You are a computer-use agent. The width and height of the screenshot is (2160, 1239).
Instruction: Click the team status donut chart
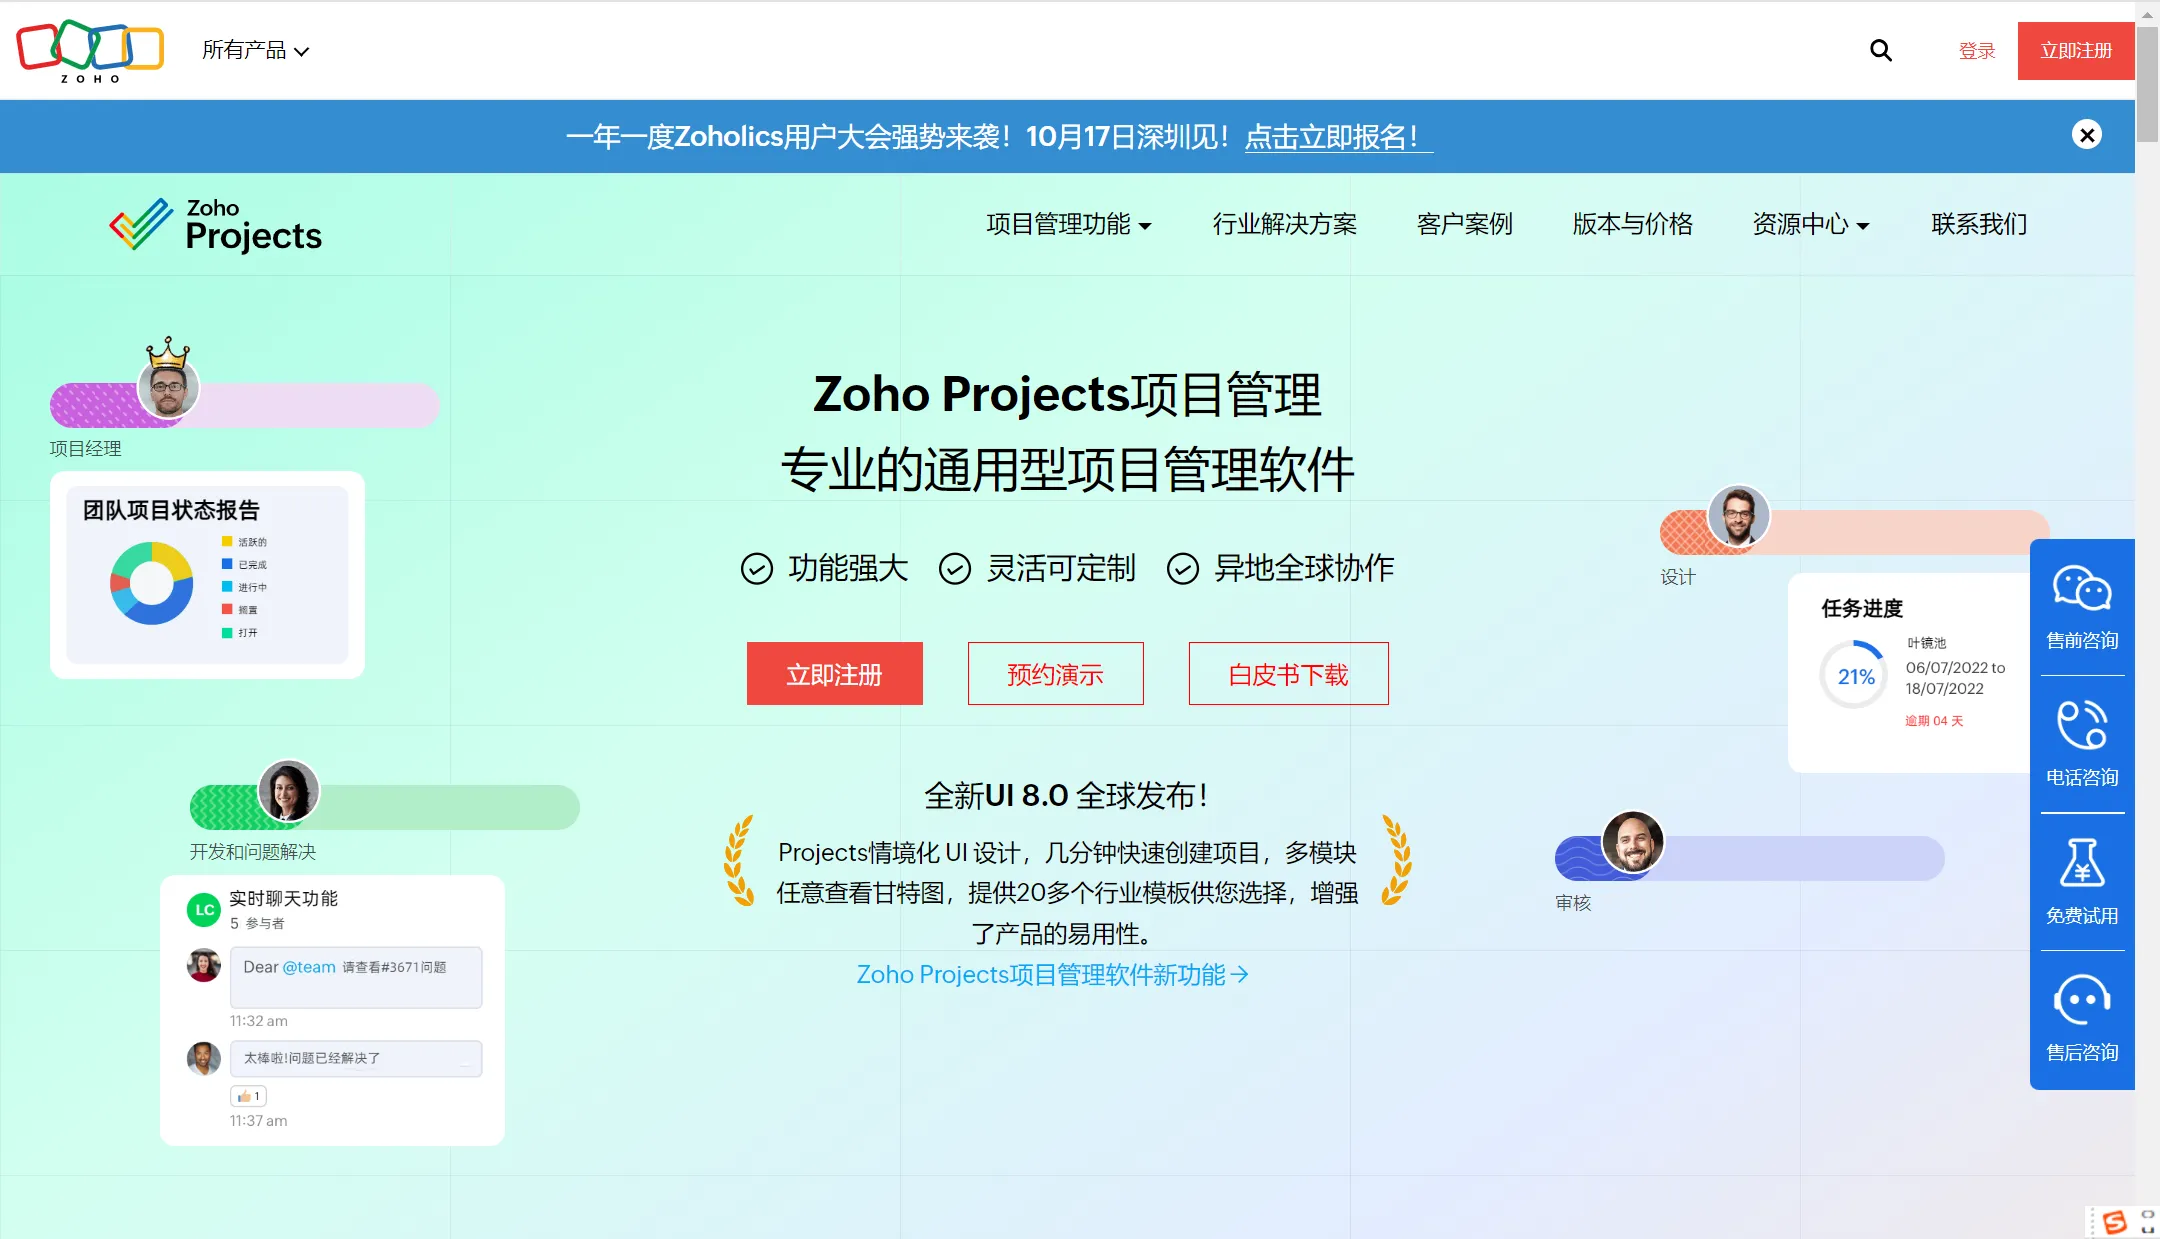point(152,584)
